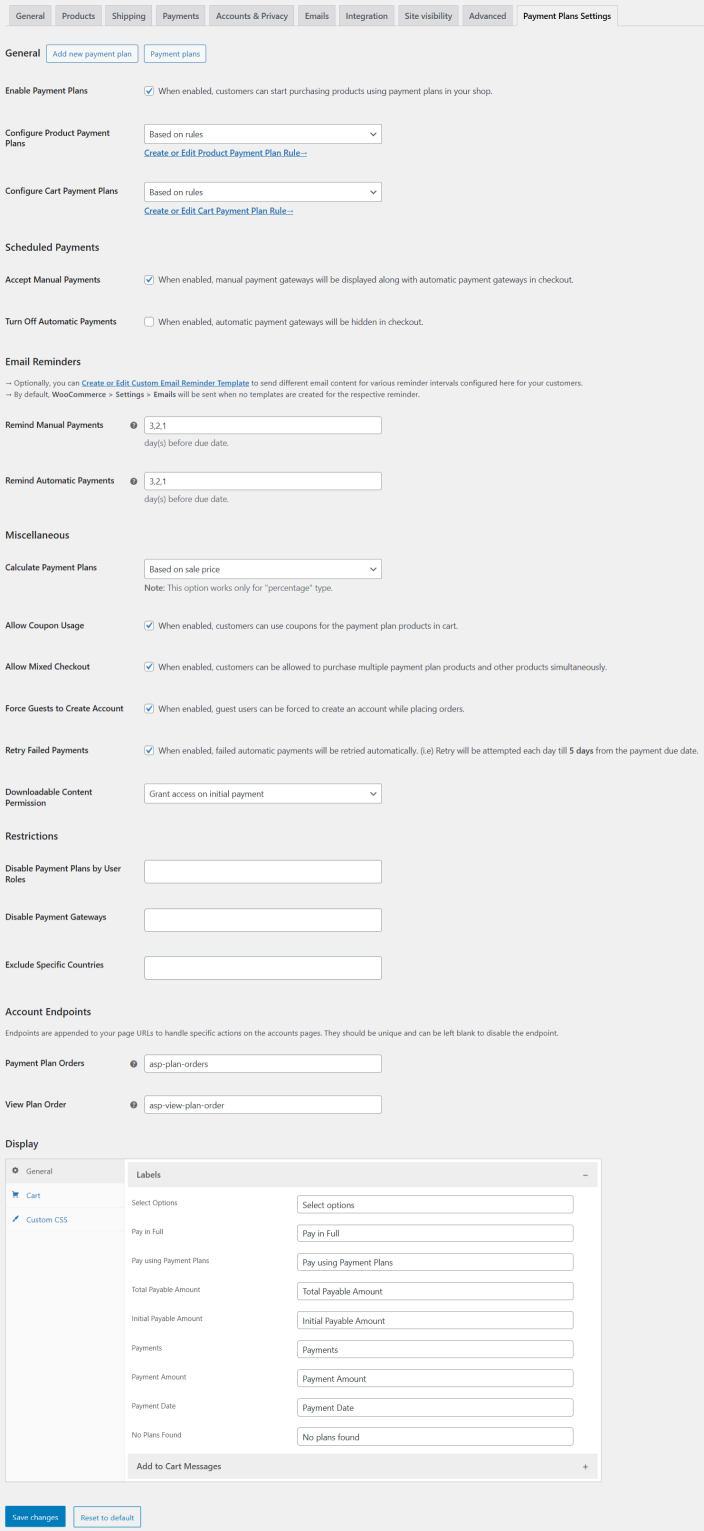Click help icon beside Remind Manual Payments
Image resolution: width=704 pixels, height=1531 pixels.
(134, 425)
